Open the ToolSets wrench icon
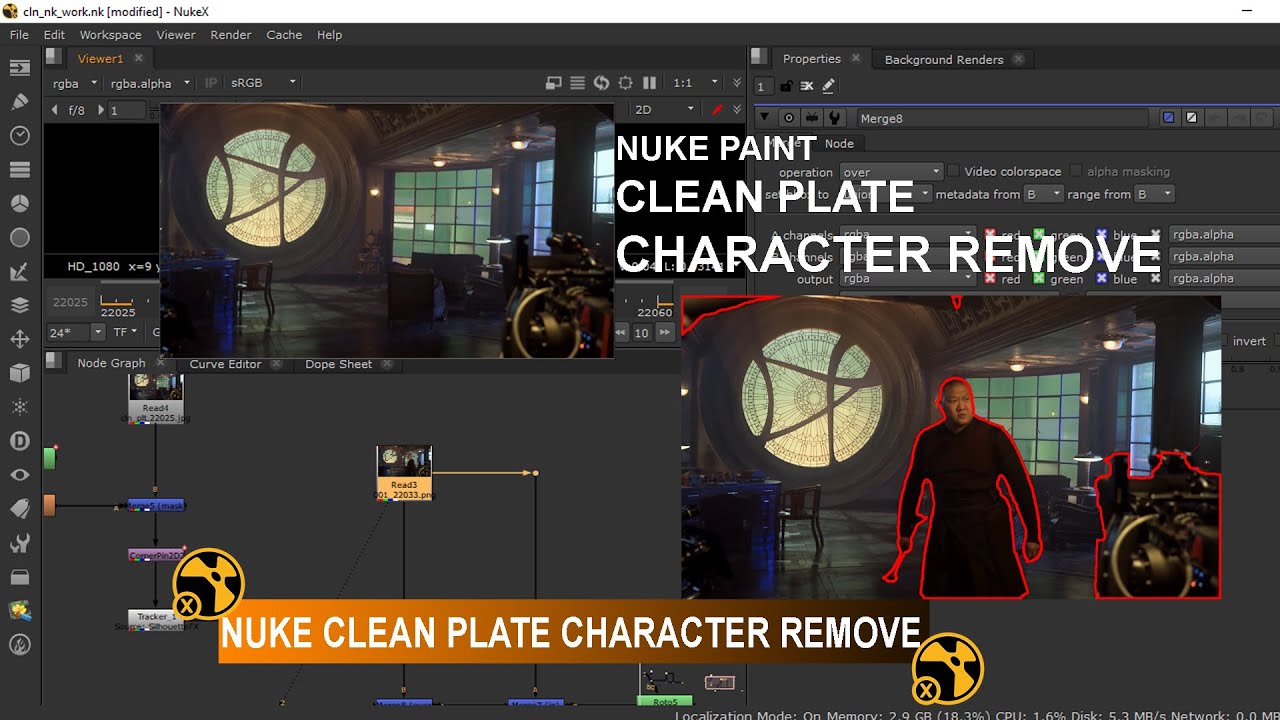Screen dimensions: 1280x720 click(x=19, y=543)
